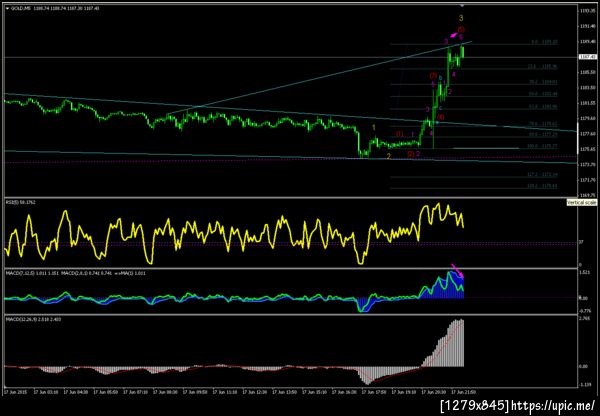Click the magenta arrow near the price top
The width and height of the screenshot is (600, 416).
click(454, 35)
